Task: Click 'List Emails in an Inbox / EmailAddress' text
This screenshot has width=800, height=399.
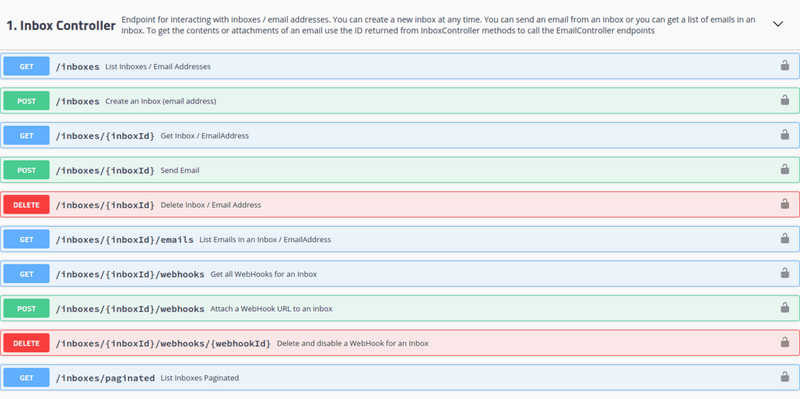Action: click(265, 240)
